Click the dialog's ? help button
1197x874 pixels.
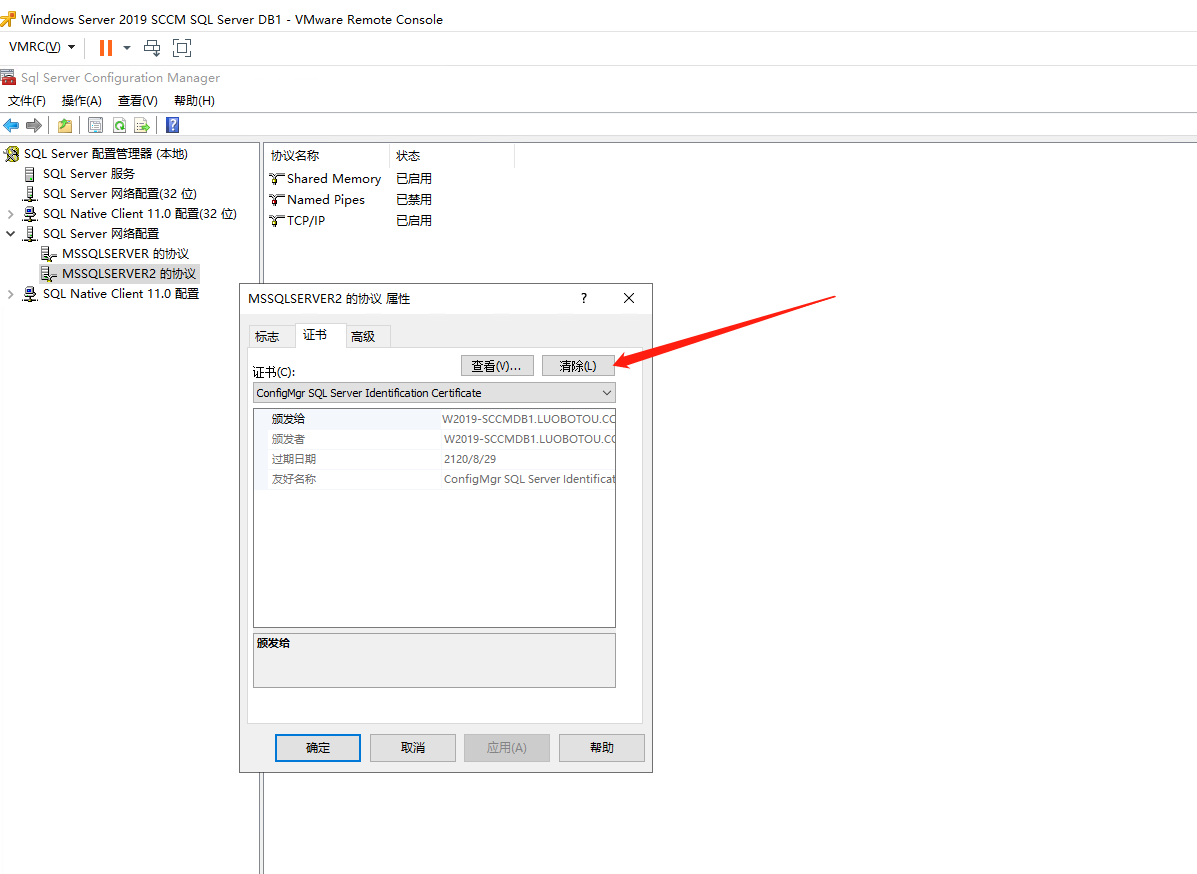click(x=584, y=298)
